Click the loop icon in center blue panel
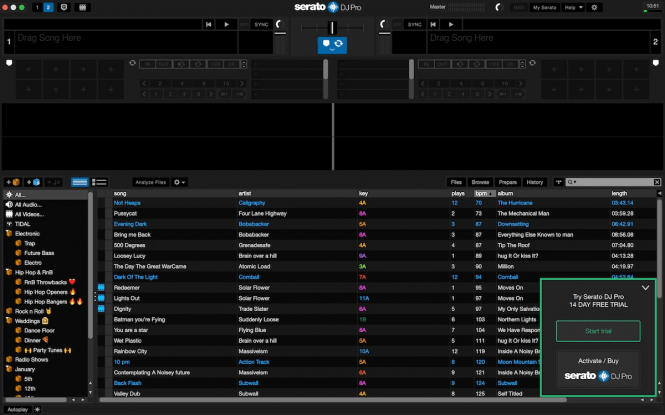This screenshot has width=665, height=415. click(338, 43)
